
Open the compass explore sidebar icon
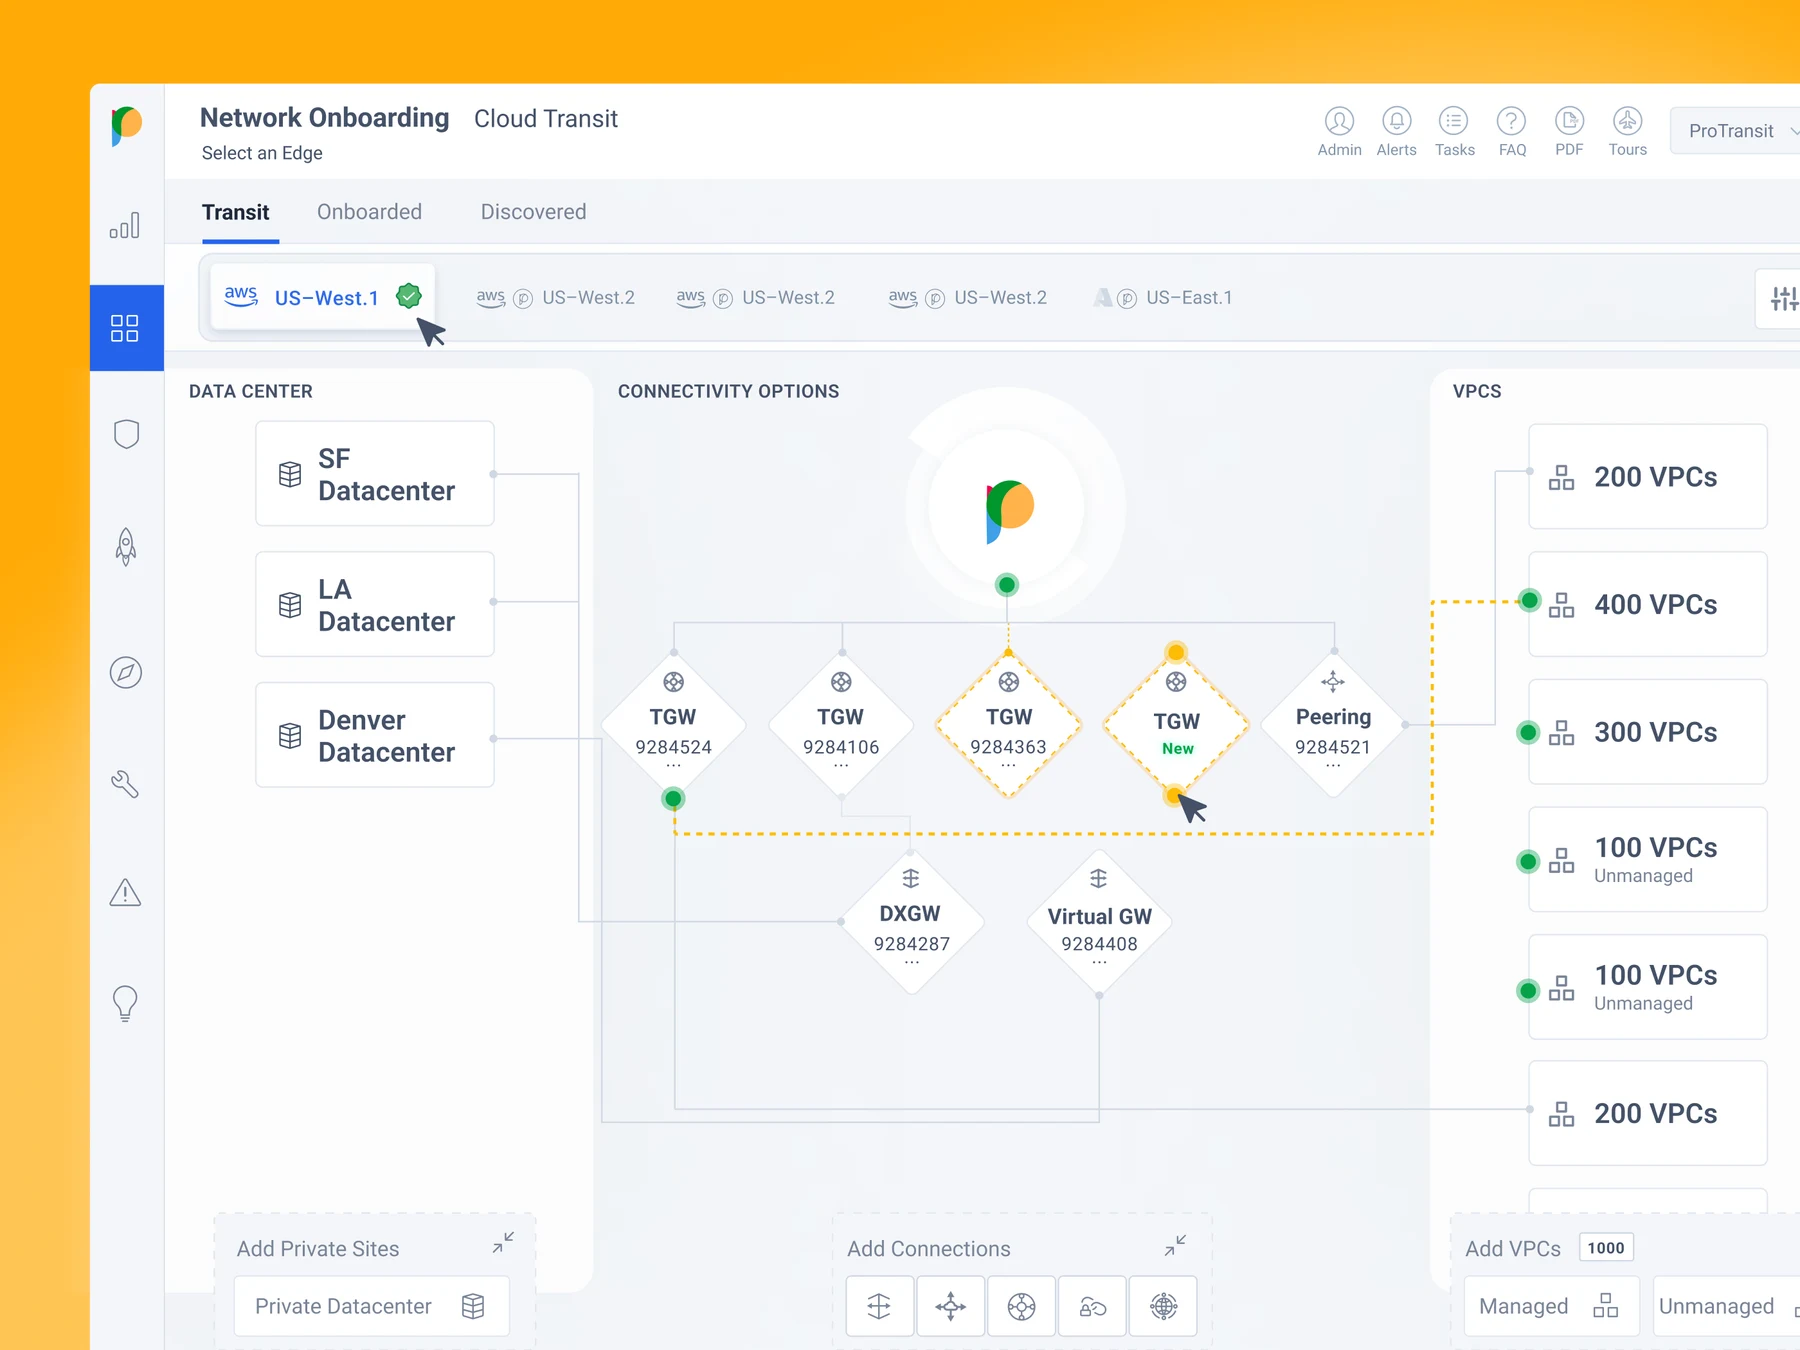tap(126, 672)
